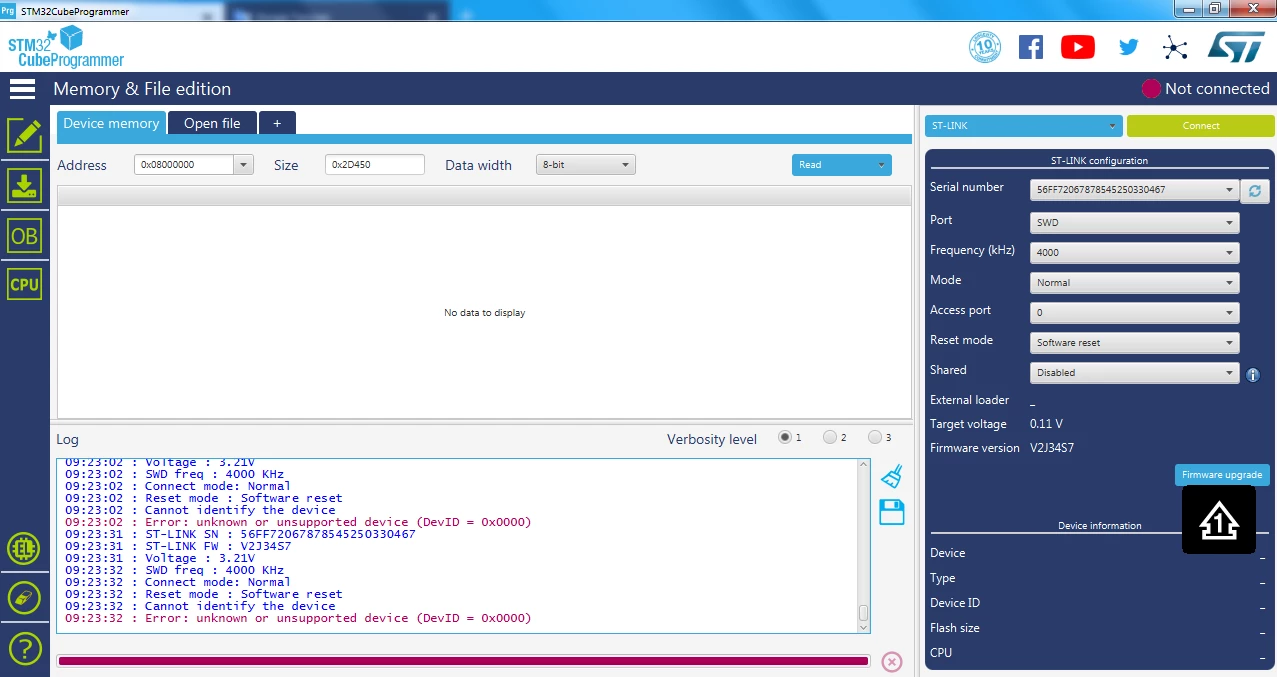The height and width of the screenshot is (677, 1277).
Task: Add a new tab with plus
Action: click(x=277, y=123)
